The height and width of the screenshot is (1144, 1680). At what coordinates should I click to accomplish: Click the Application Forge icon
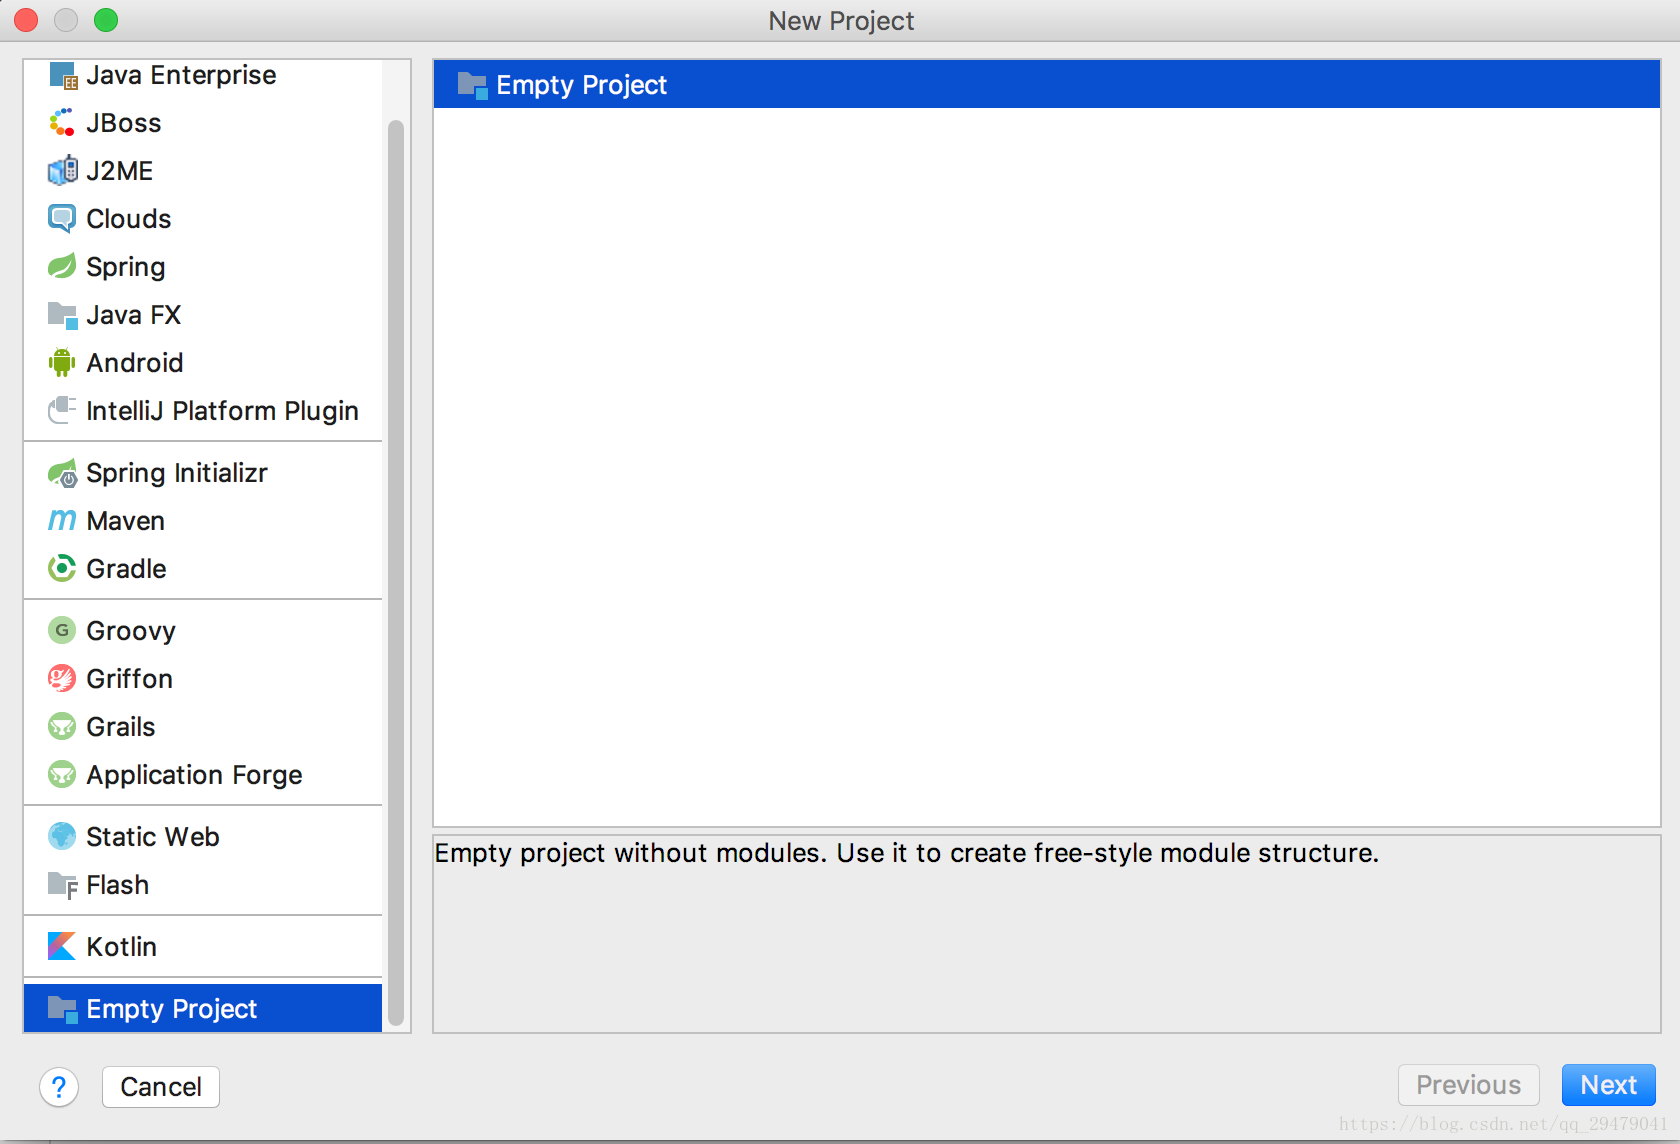coord(62,775)
